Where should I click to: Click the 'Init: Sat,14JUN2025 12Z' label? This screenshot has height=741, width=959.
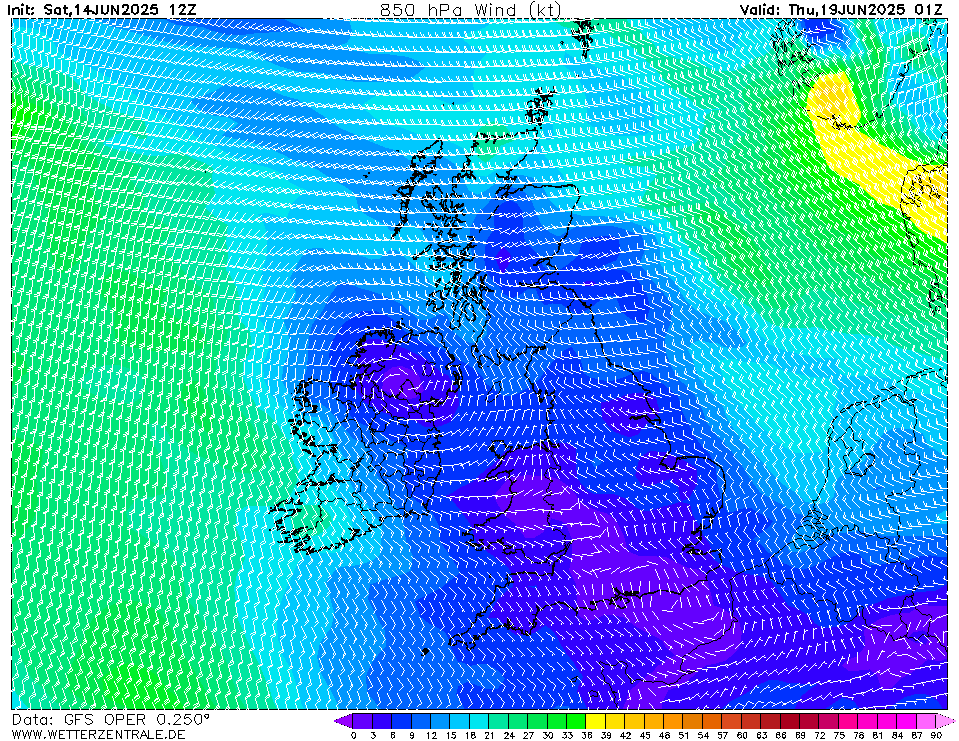(102, 10)
